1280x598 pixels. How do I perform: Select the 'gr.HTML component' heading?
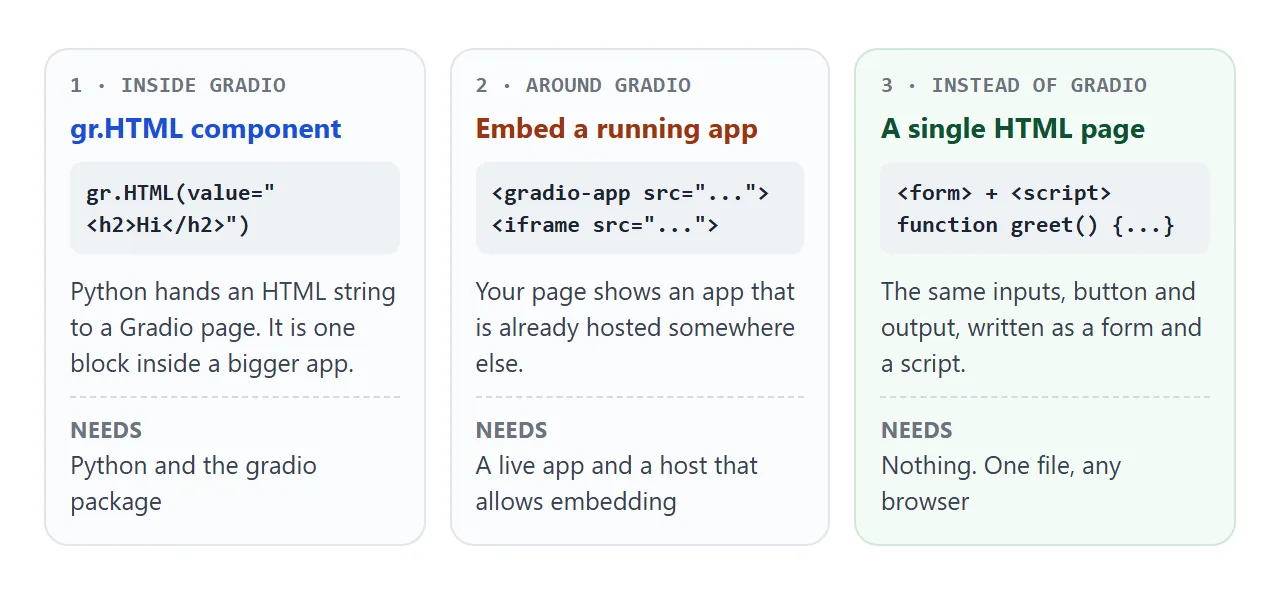(x=206, y=129)
